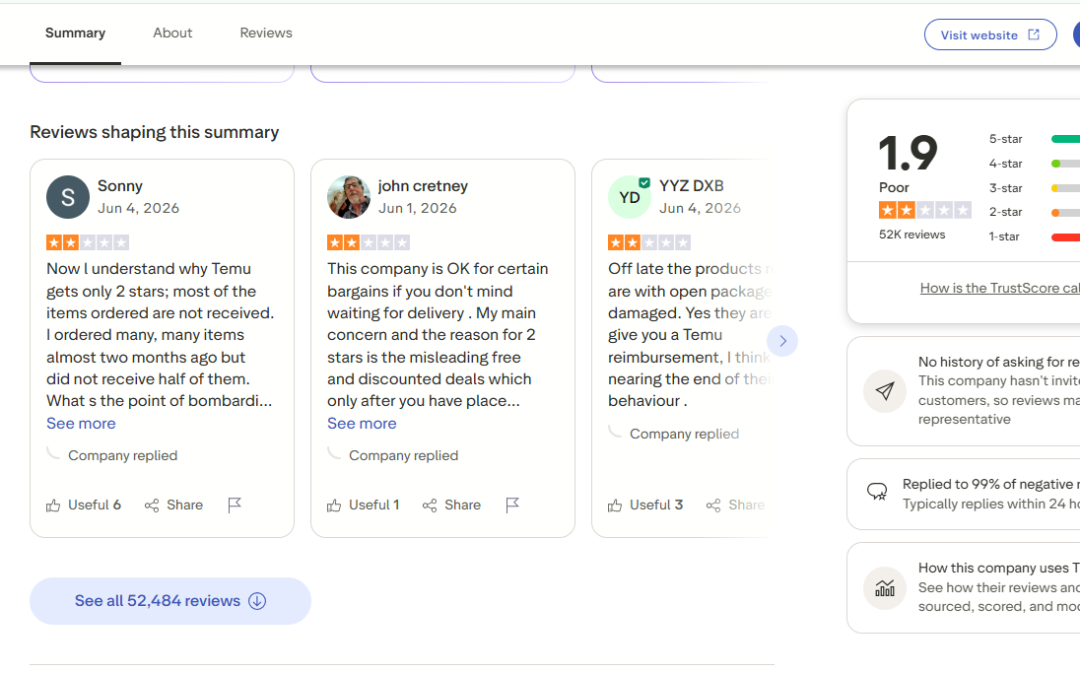Click the Reviews shaping this summary heading
The width and height of the screenshot is (1080, 674).
[x=154, y=132]
